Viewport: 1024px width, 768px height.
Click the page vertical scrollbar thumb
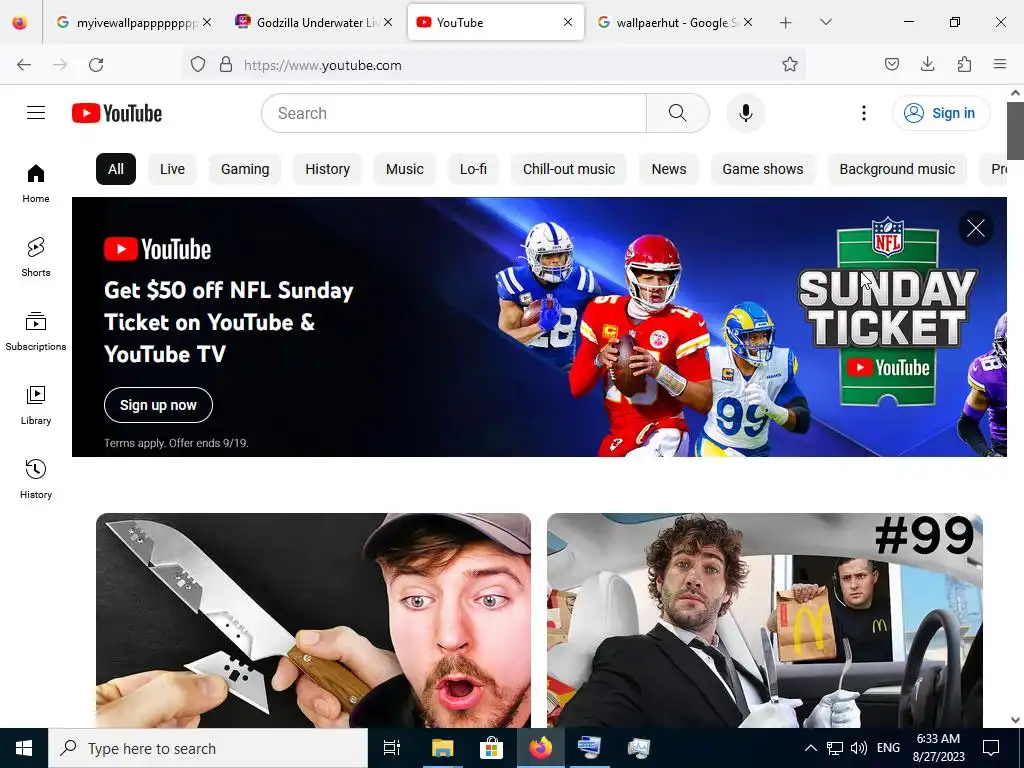[1015, 131]
